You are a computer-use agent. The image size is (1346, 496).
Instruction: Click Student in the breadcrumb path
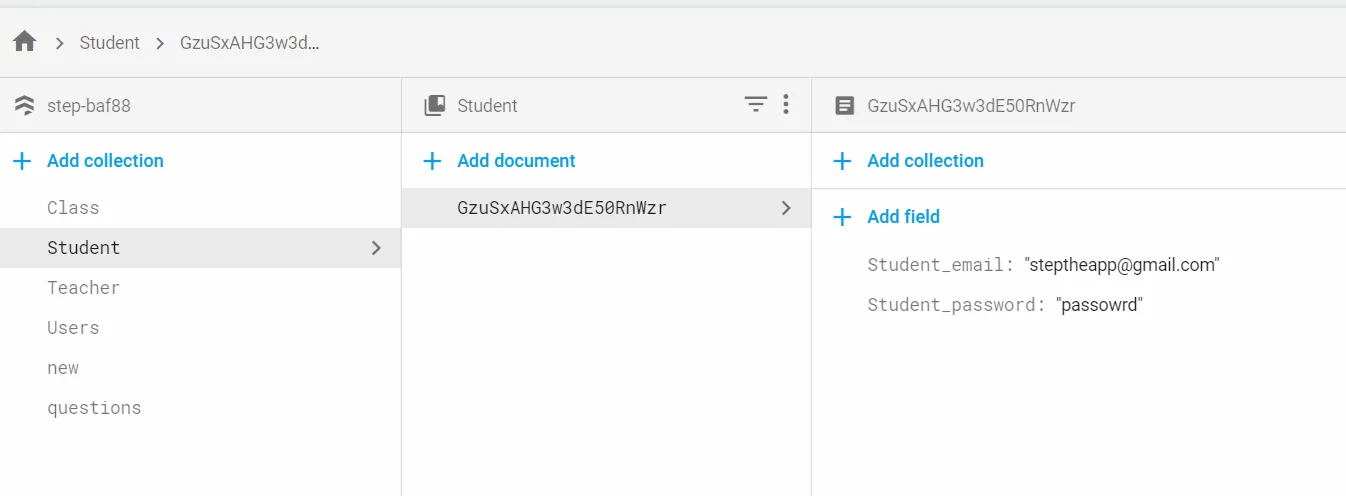coord(110,43)
